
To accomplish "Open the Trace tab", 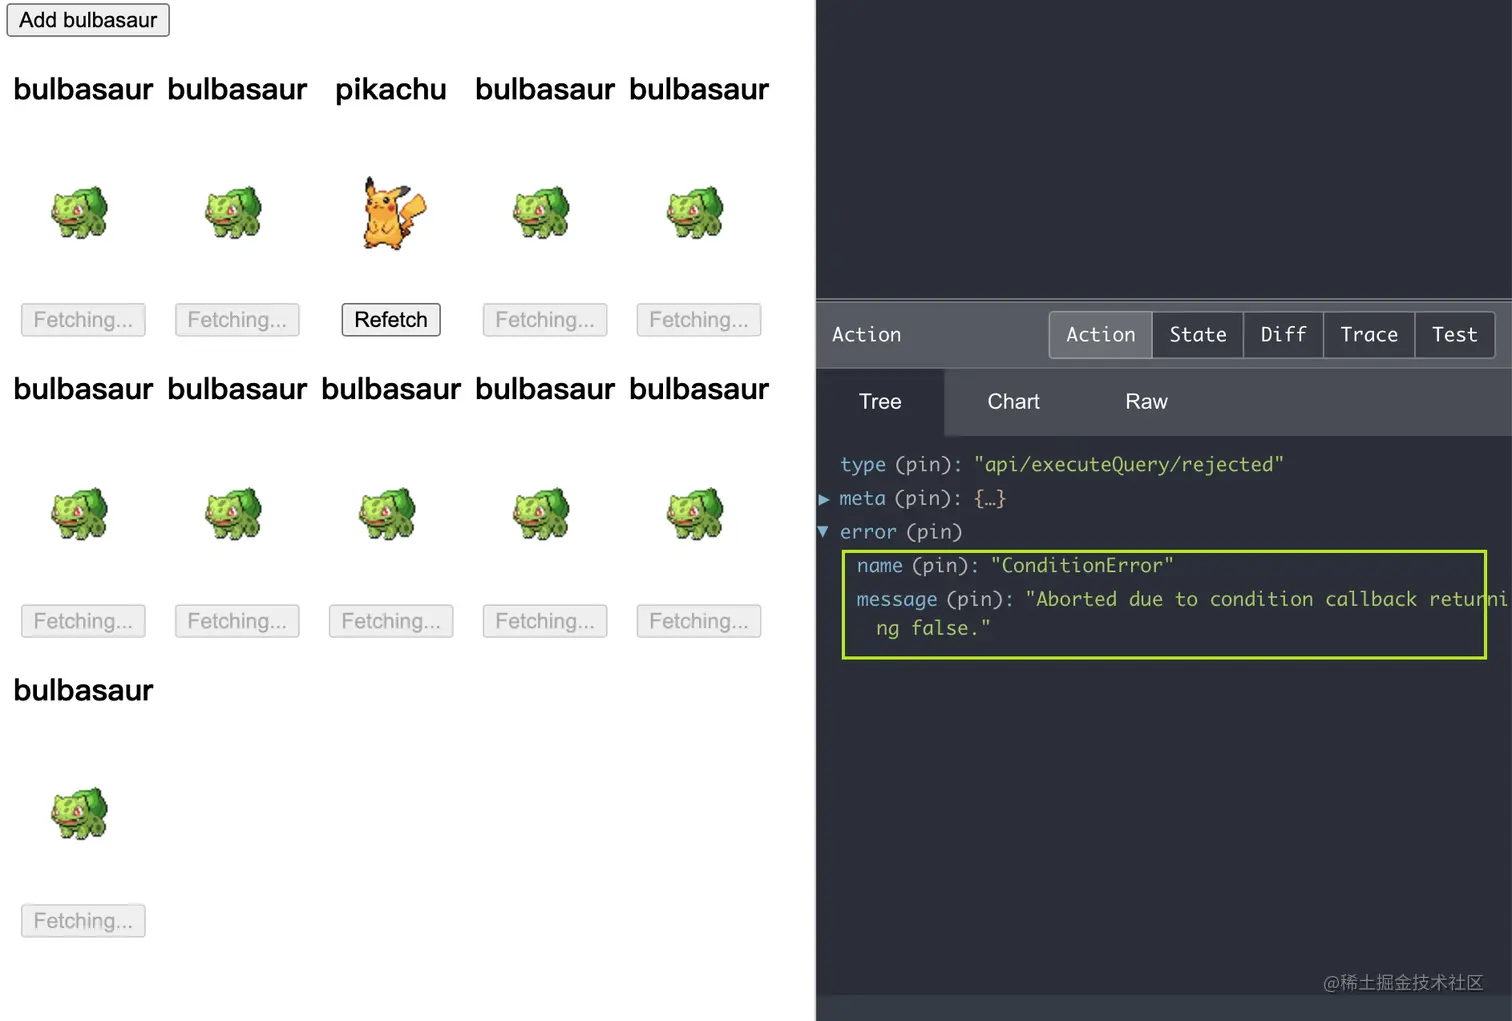I will coord(1368,335).
